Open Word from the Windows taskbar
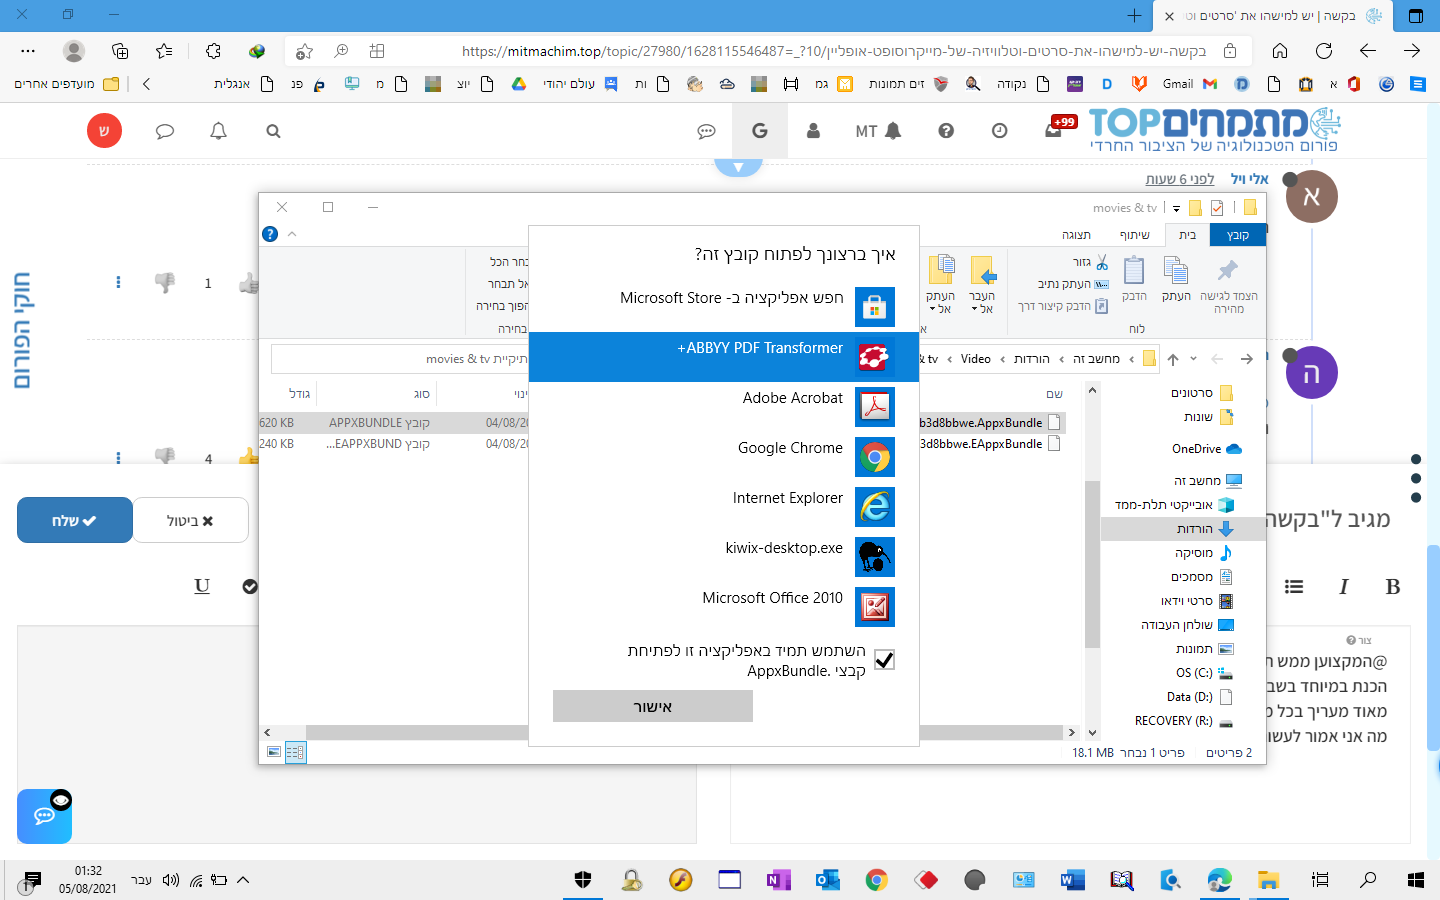1440x900 pixels. pyautogui.click(x=1072, y=880)
